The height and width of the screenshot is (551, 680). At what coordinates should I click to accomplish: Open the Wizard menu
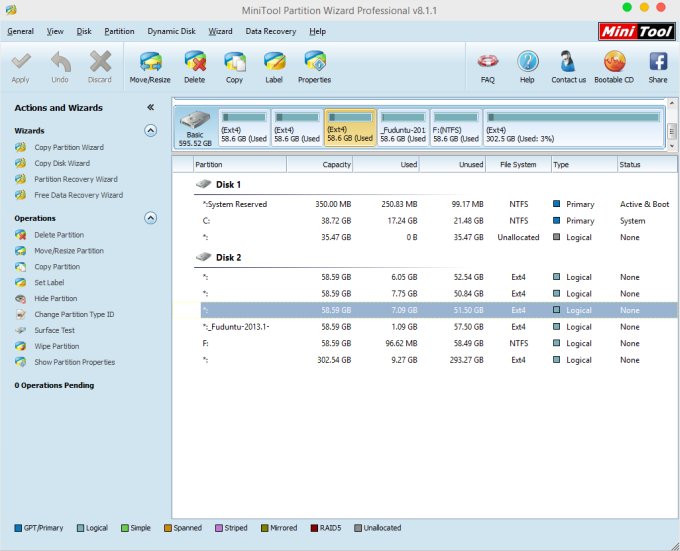(x=220, y=31)
